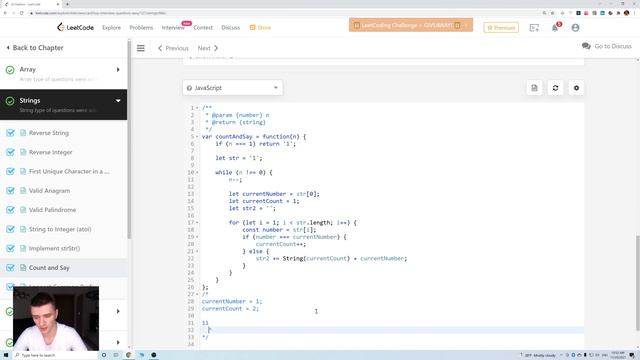
Task: Toggle the Valid Anagram checkbox
Action: pos(10,191)
